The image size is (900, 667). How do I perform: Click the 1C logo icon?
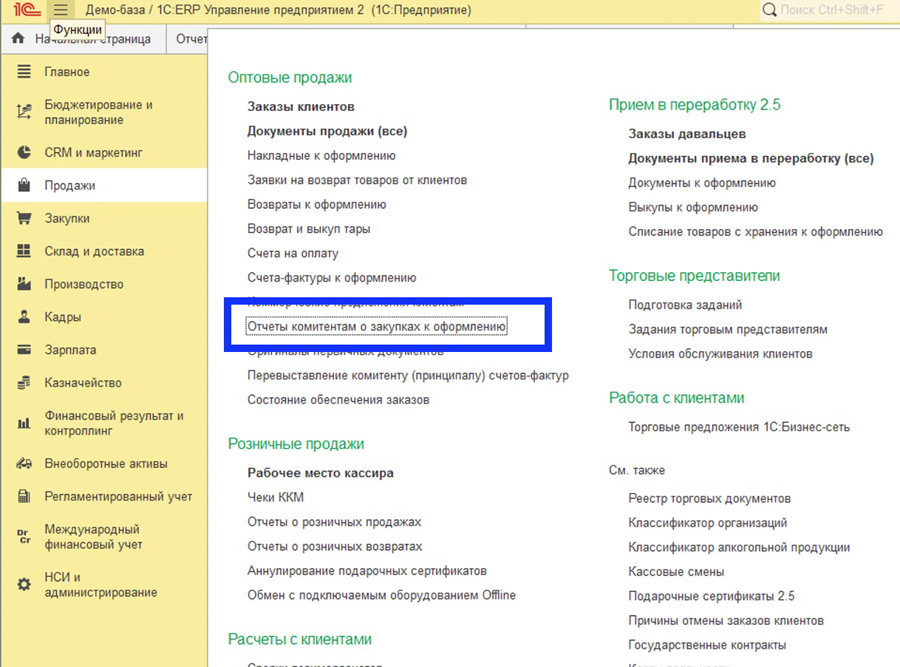[x=25, y=10]
